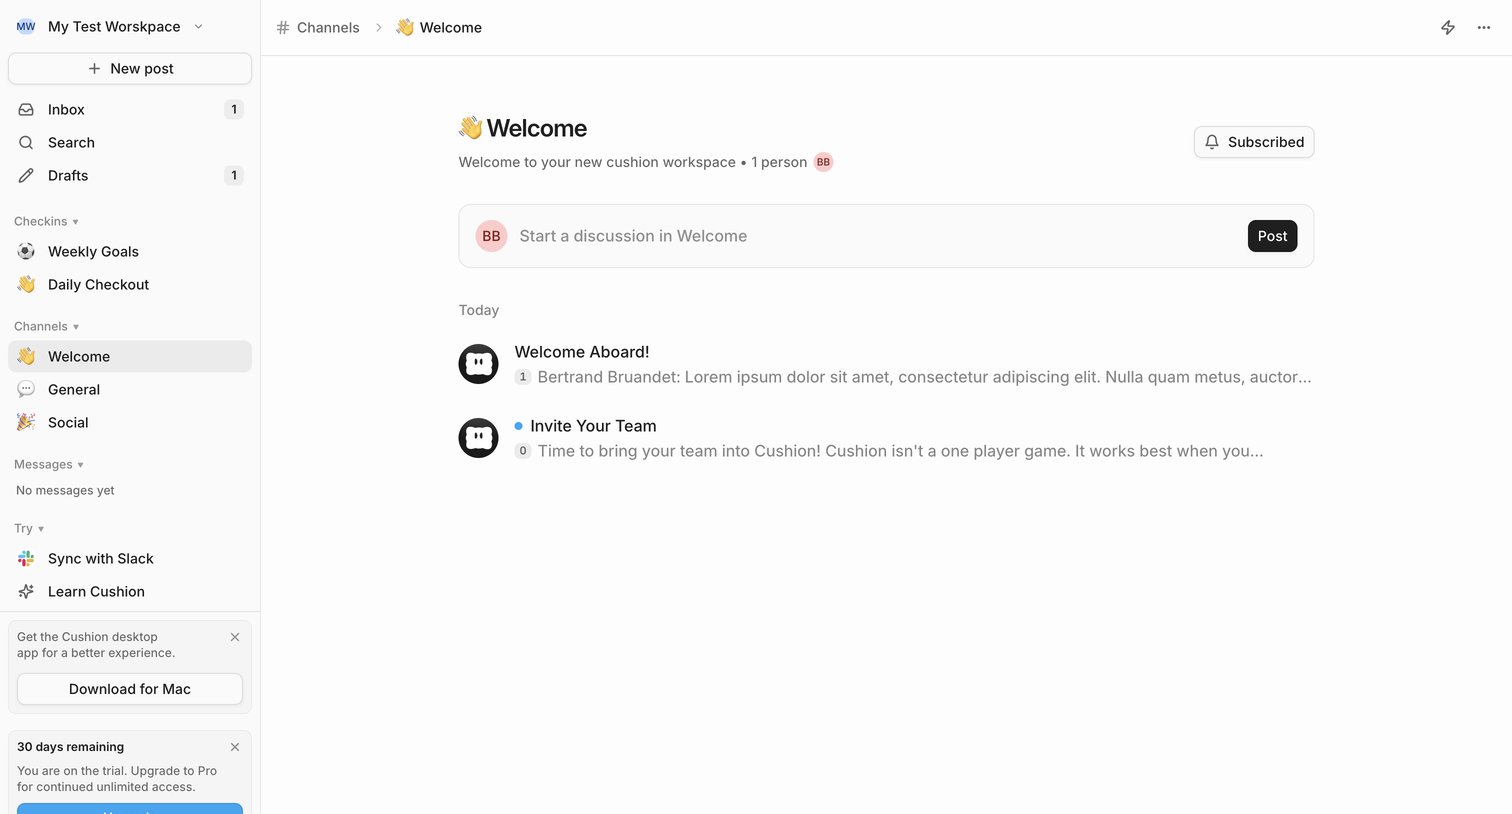Viewport: 1512px width, 814px height.
Task: Click the Welcome Aboard post avatar
Action: [x=478, y=364]
